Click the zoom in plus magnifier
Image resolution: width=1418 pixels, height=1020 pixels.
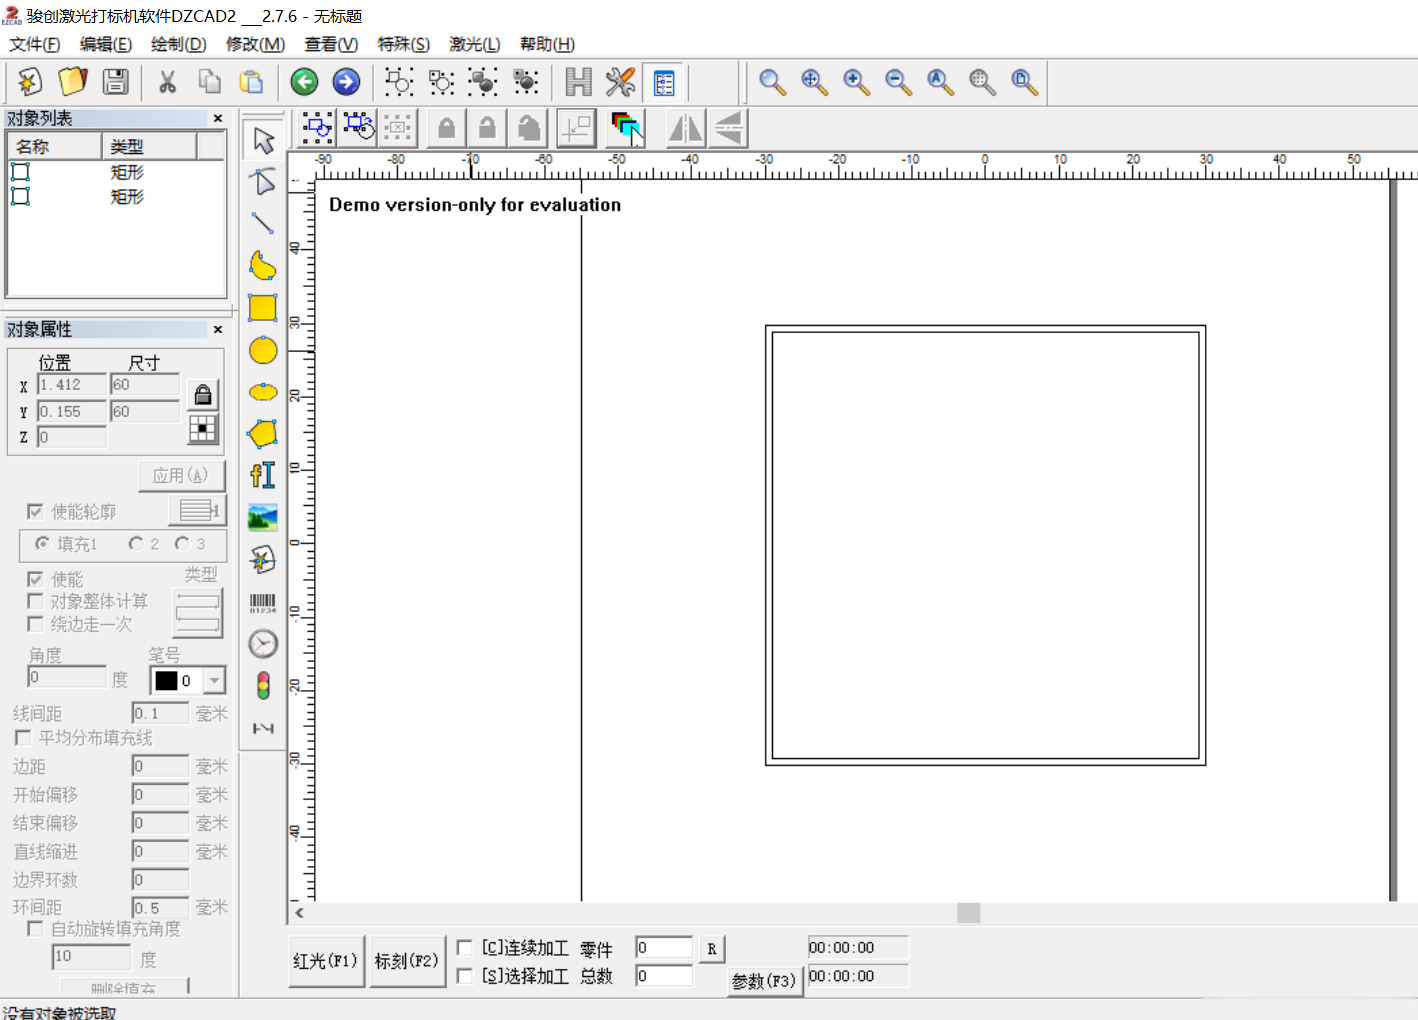[856, 81]
